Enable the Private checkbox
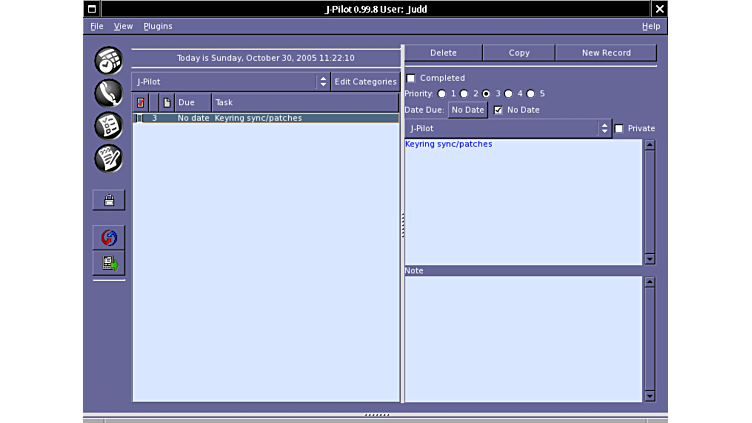Screen dimensions: 752x423 [619, 128]
